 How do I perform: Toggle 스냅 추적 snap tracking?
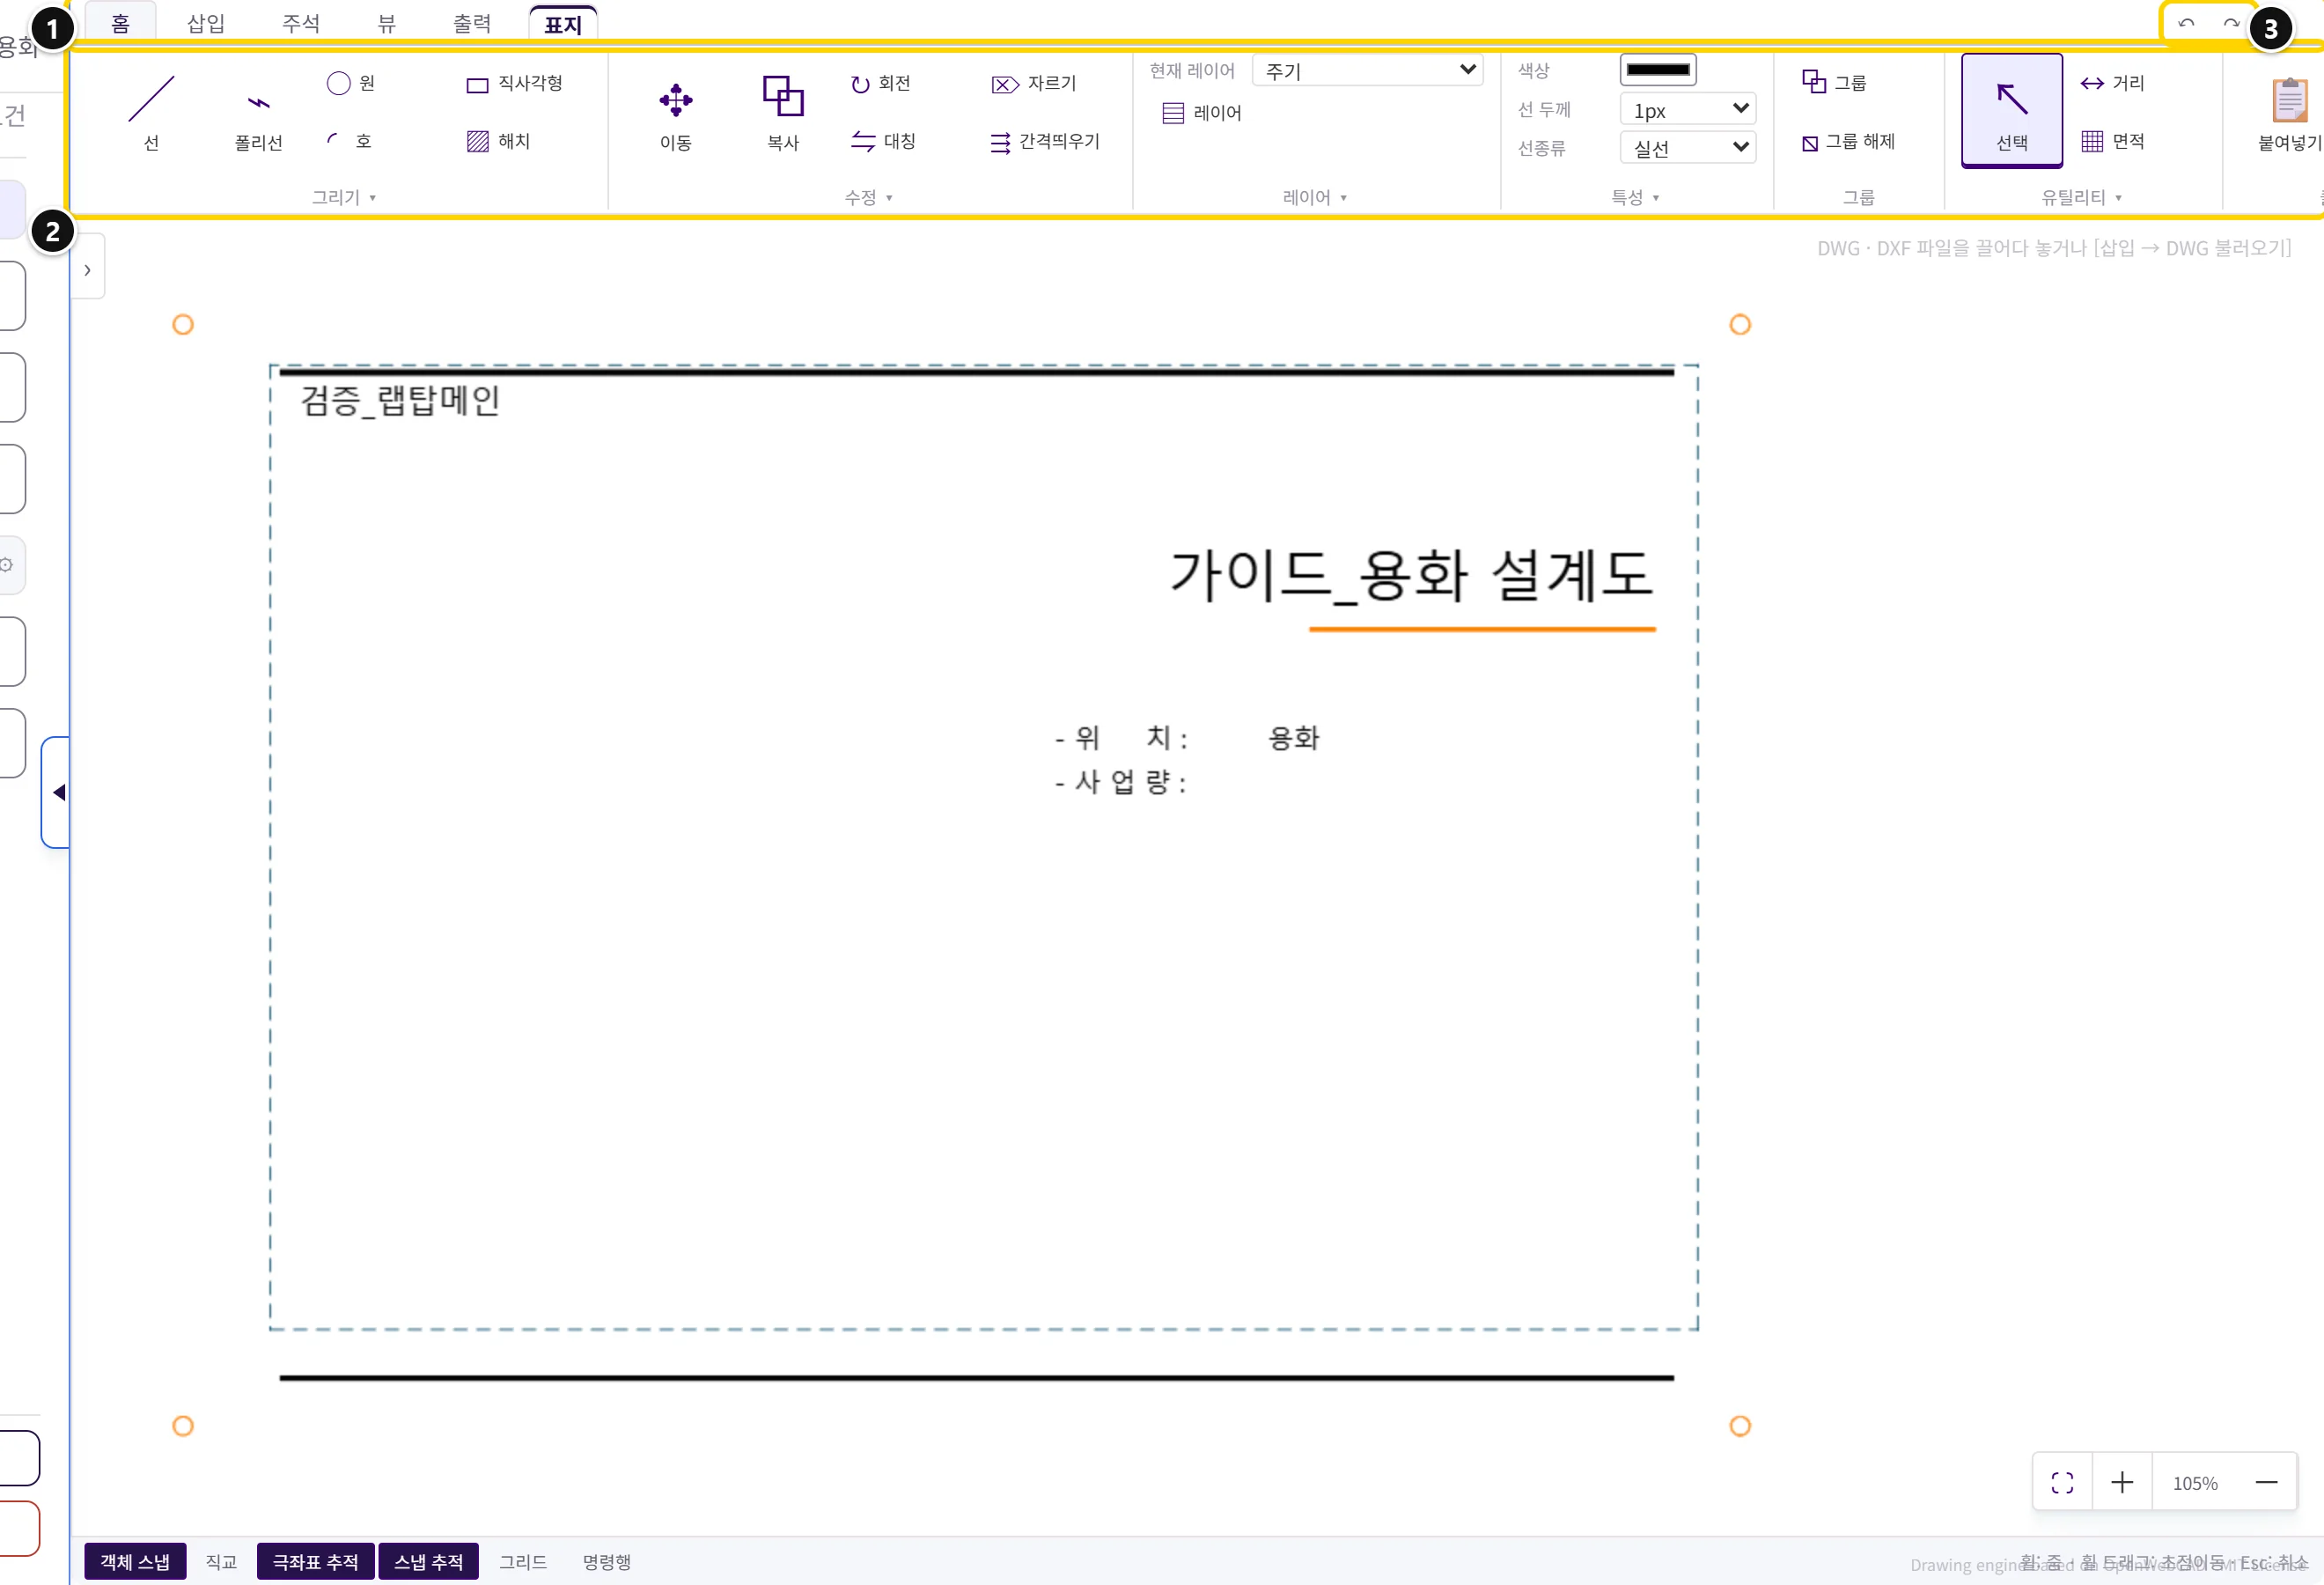(x=428, y=1561)
